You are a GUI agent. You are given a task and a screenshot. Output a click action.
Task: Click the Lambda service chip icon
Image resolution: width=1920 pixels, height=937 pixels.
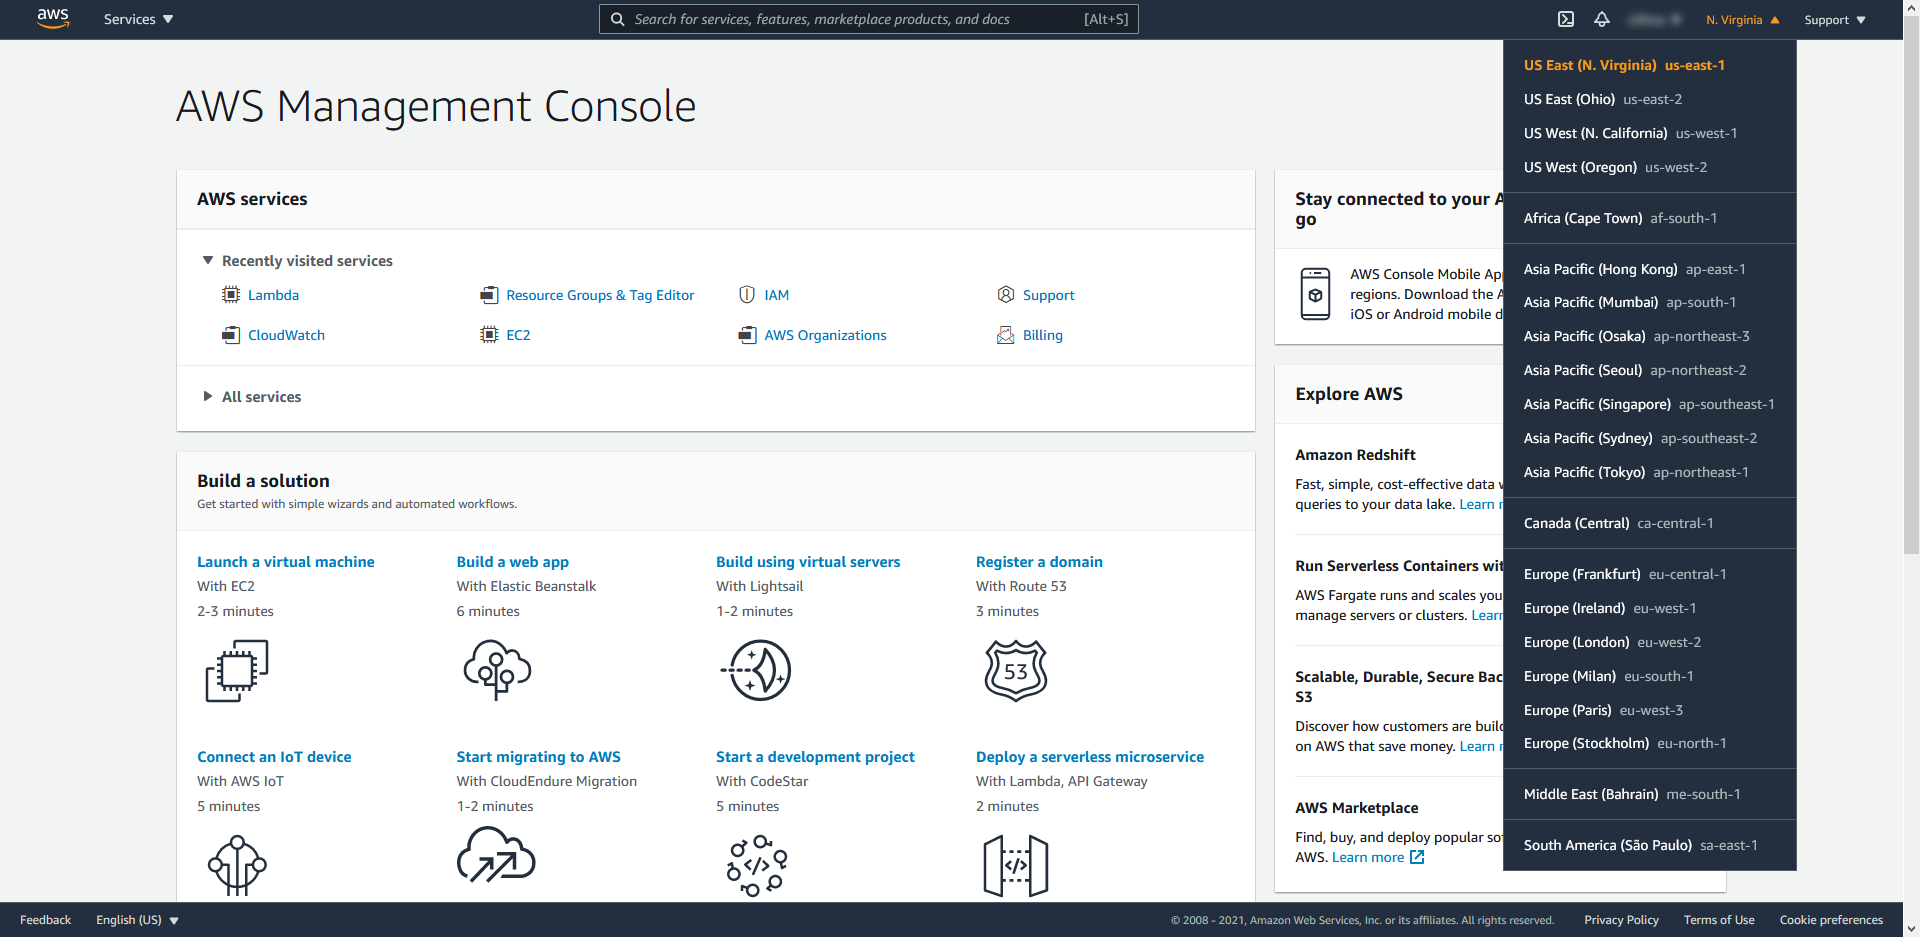pyautogui.click(x=231, y=295)
